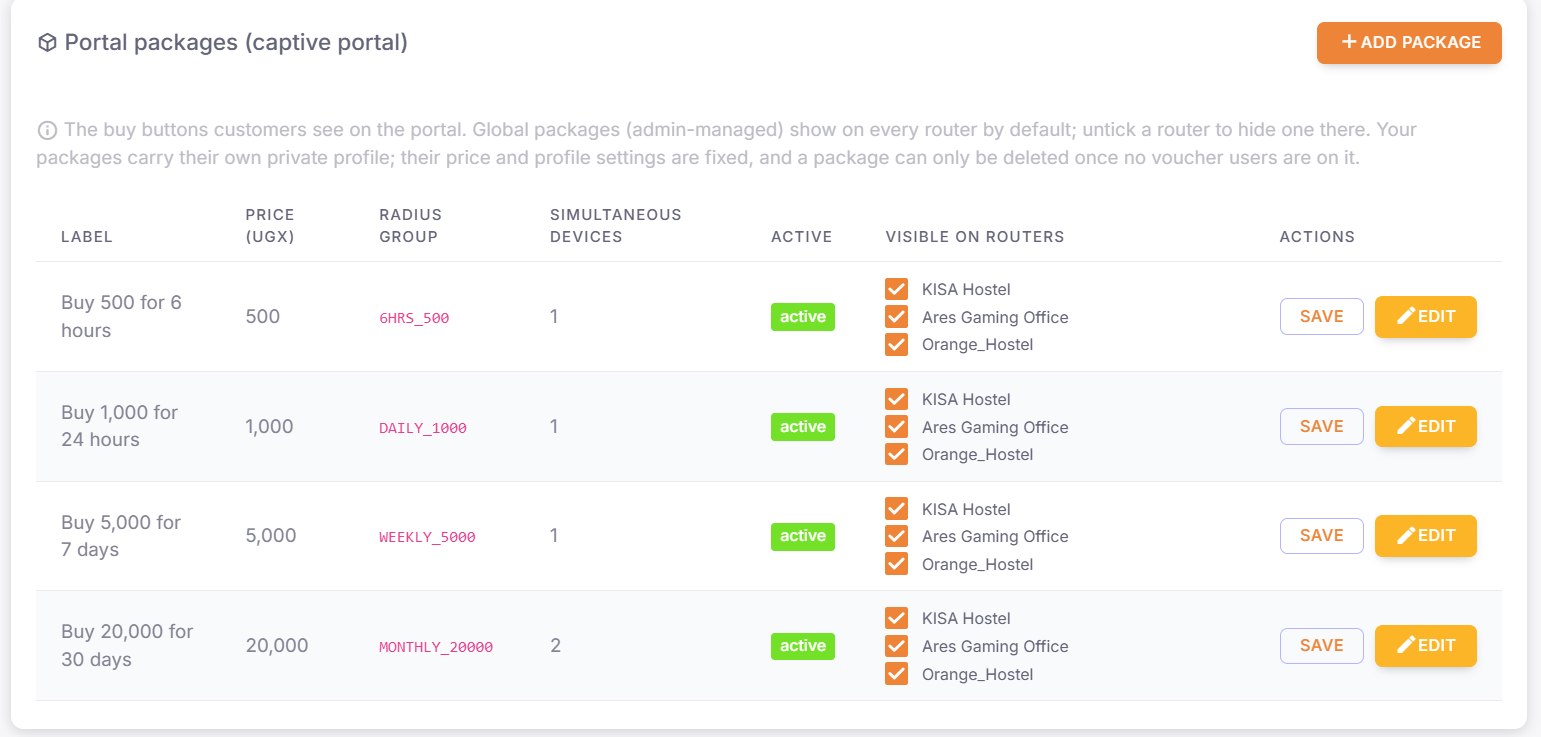Toggle Ares Gaming Office in MONTHLY_20000 row
Screen dimensions: 1541x737
pyautogui.click(x=896, y=646)
